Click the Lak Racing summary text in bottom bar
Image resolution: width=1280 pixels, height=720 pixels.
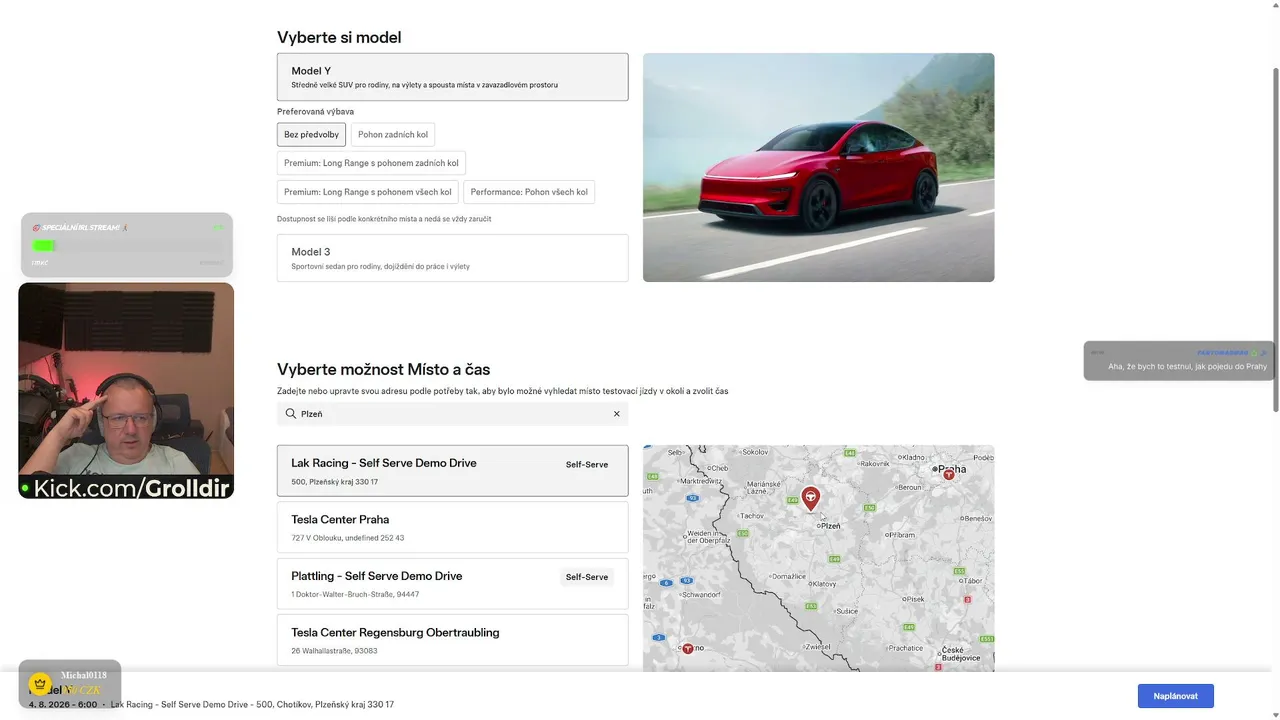coord(252,705)
